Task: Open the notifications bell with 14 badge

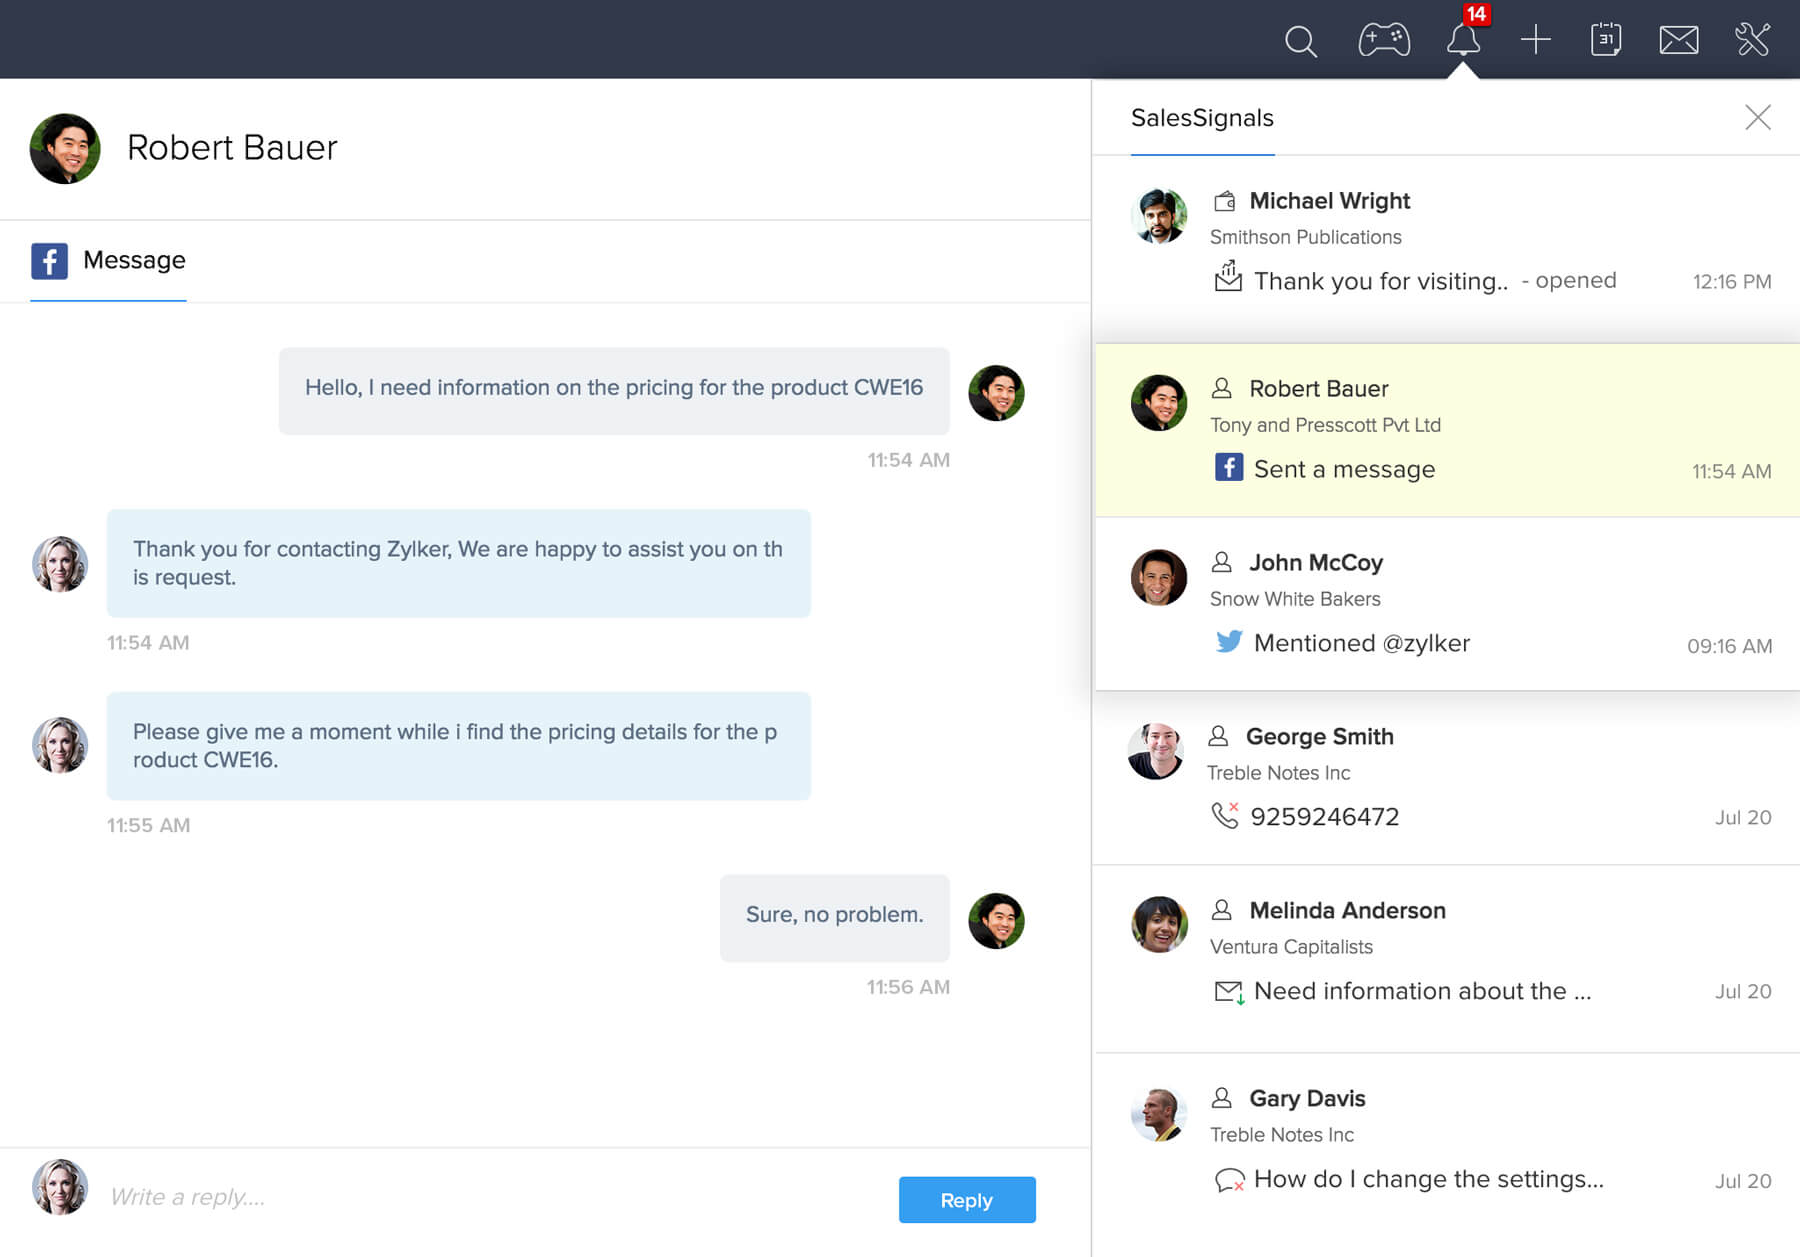Action: tap(1463, 40)
